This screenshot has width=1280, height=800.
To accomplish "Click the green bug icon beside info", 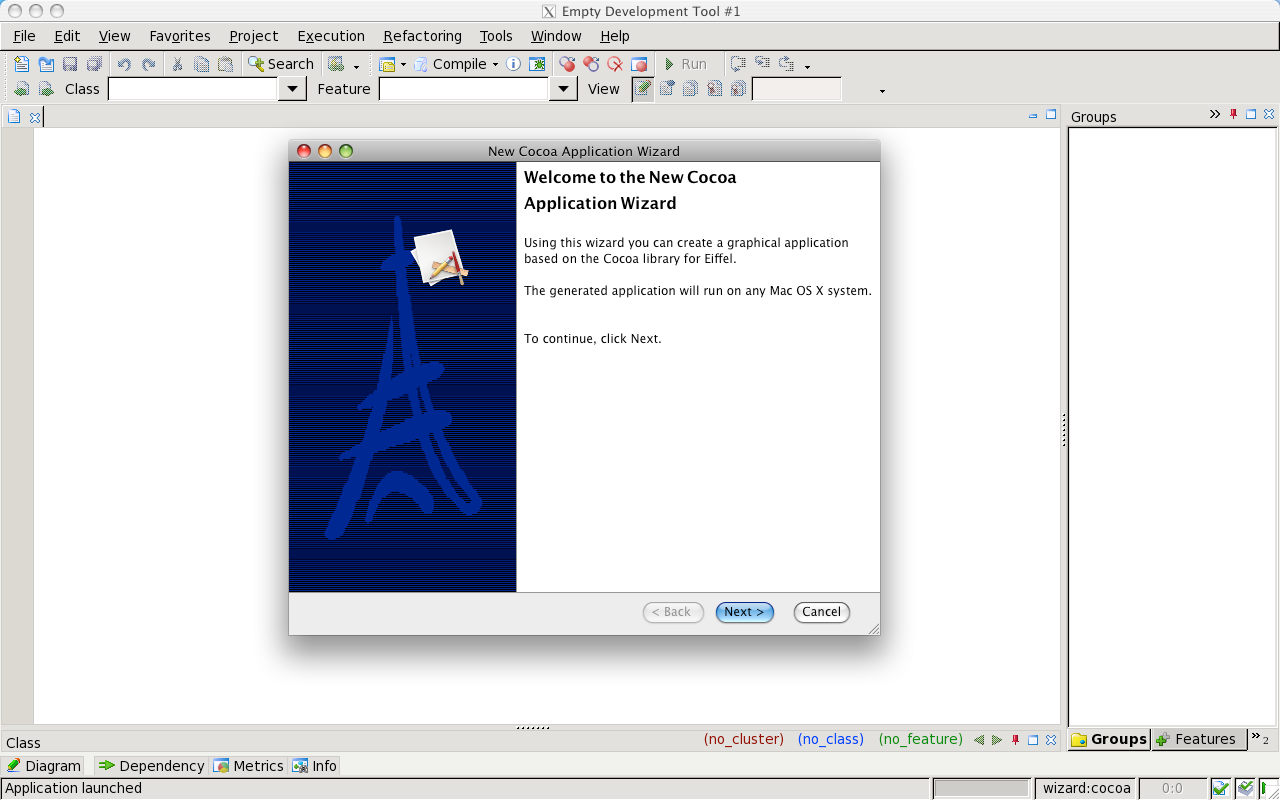I will click(x=537, y=64).
